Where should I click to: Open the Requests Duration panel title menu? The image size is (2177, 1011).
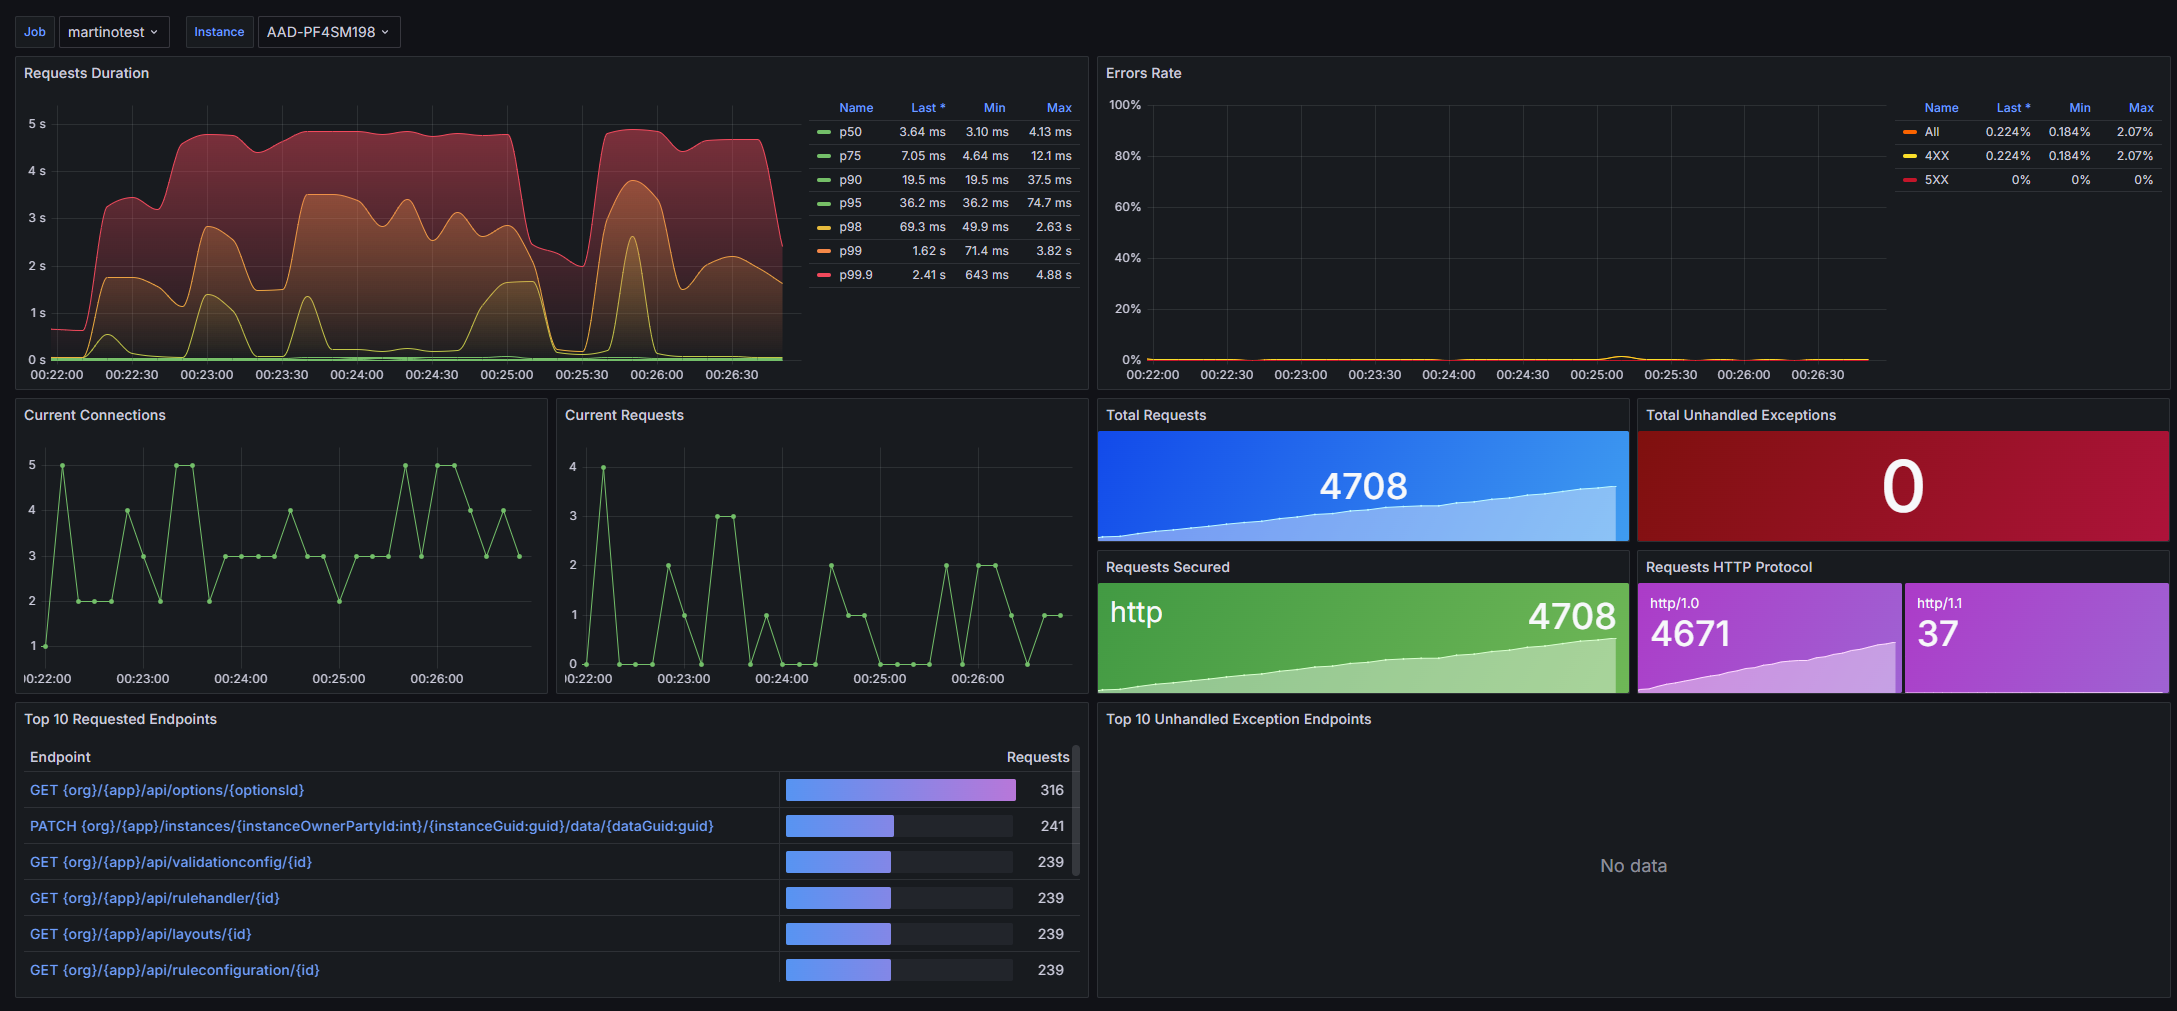tap(86, 73)
